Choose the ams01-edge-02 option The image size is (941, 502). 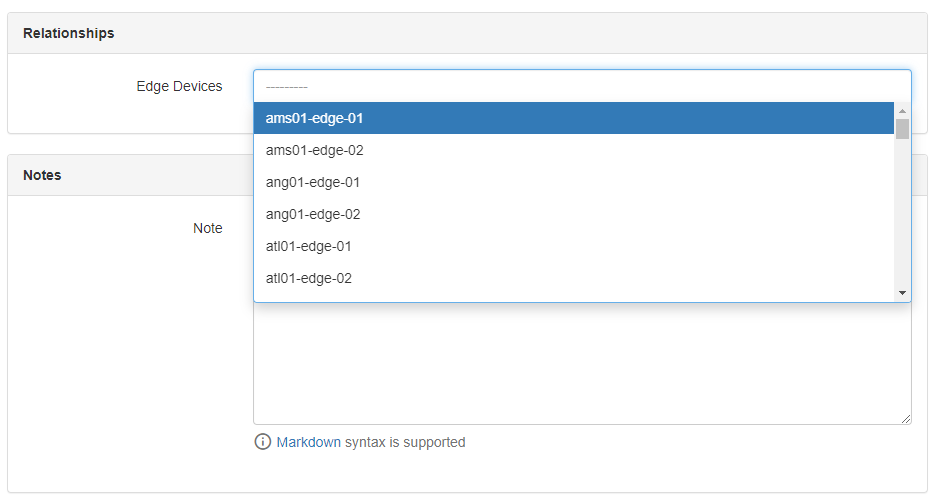coord(314,150)
